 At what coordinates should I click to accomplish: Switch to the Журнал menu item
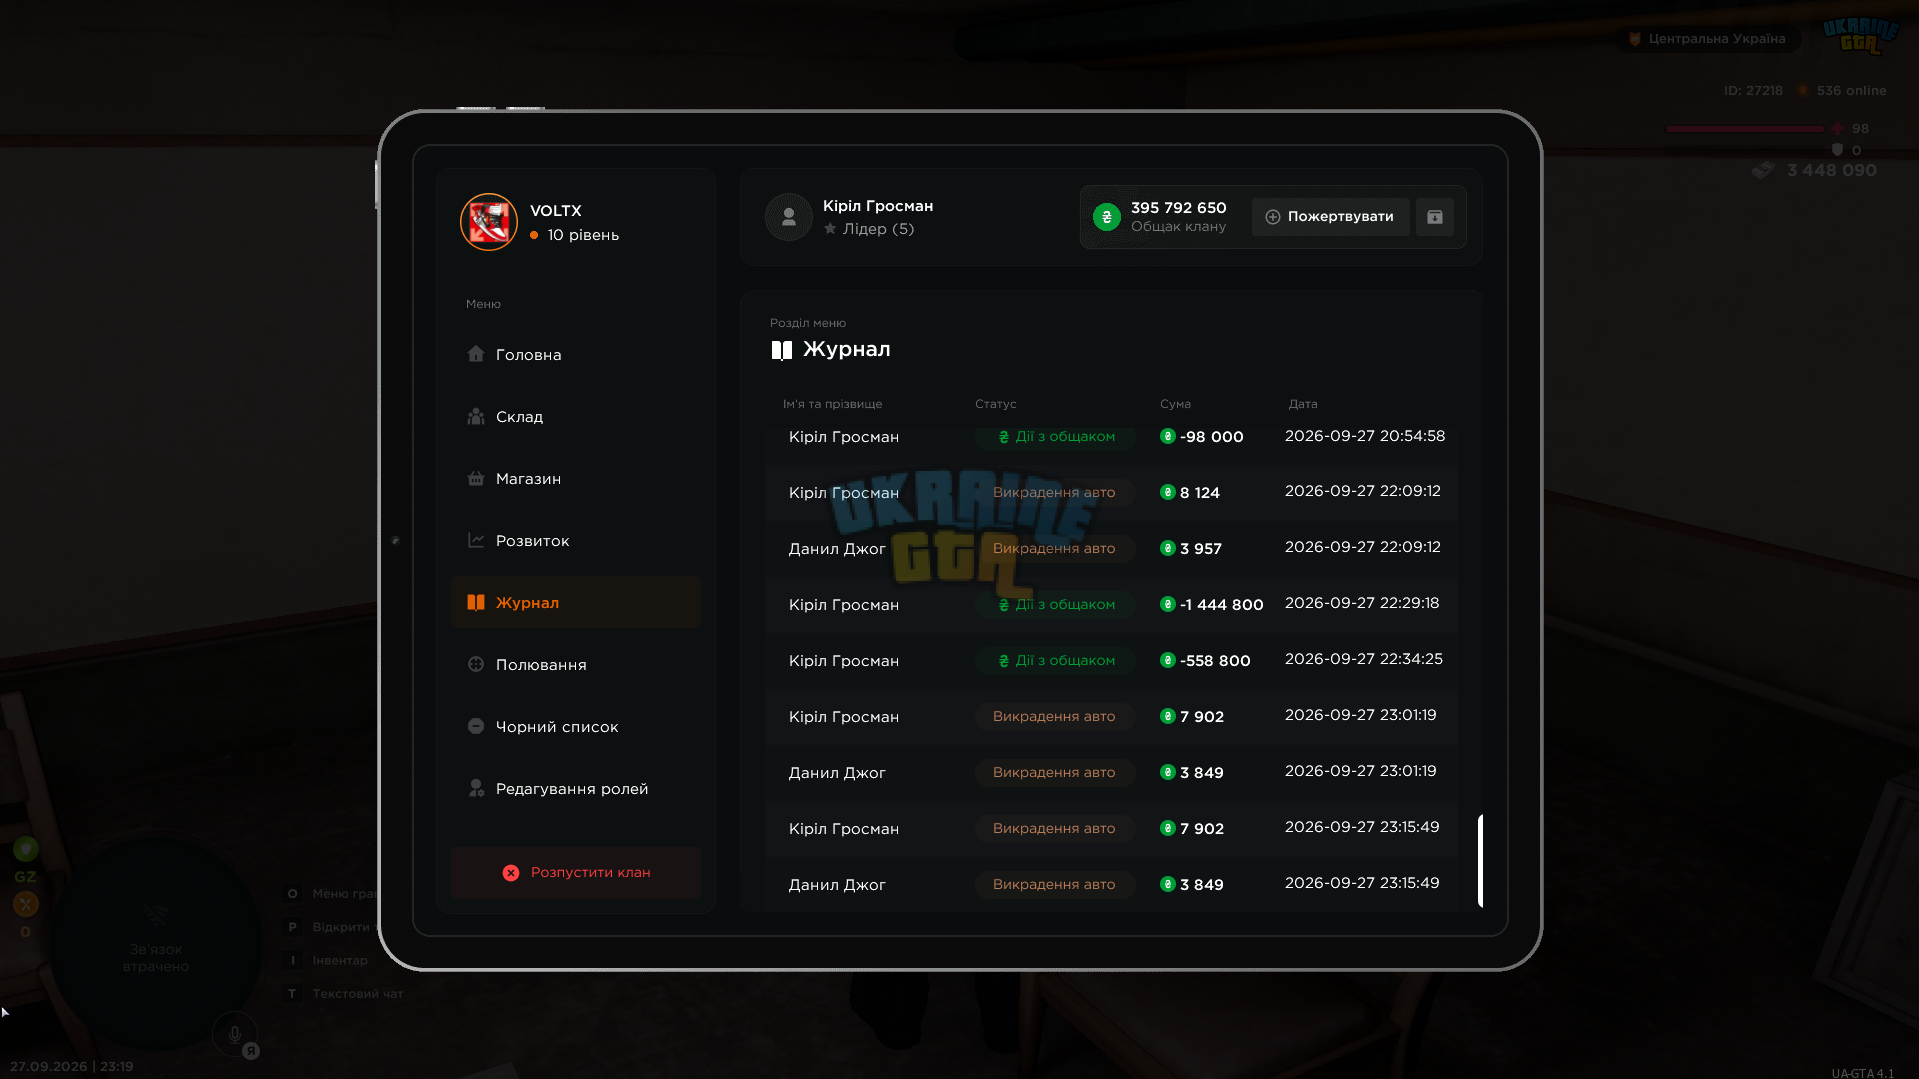pyautogui.click(x=576, y=602)
